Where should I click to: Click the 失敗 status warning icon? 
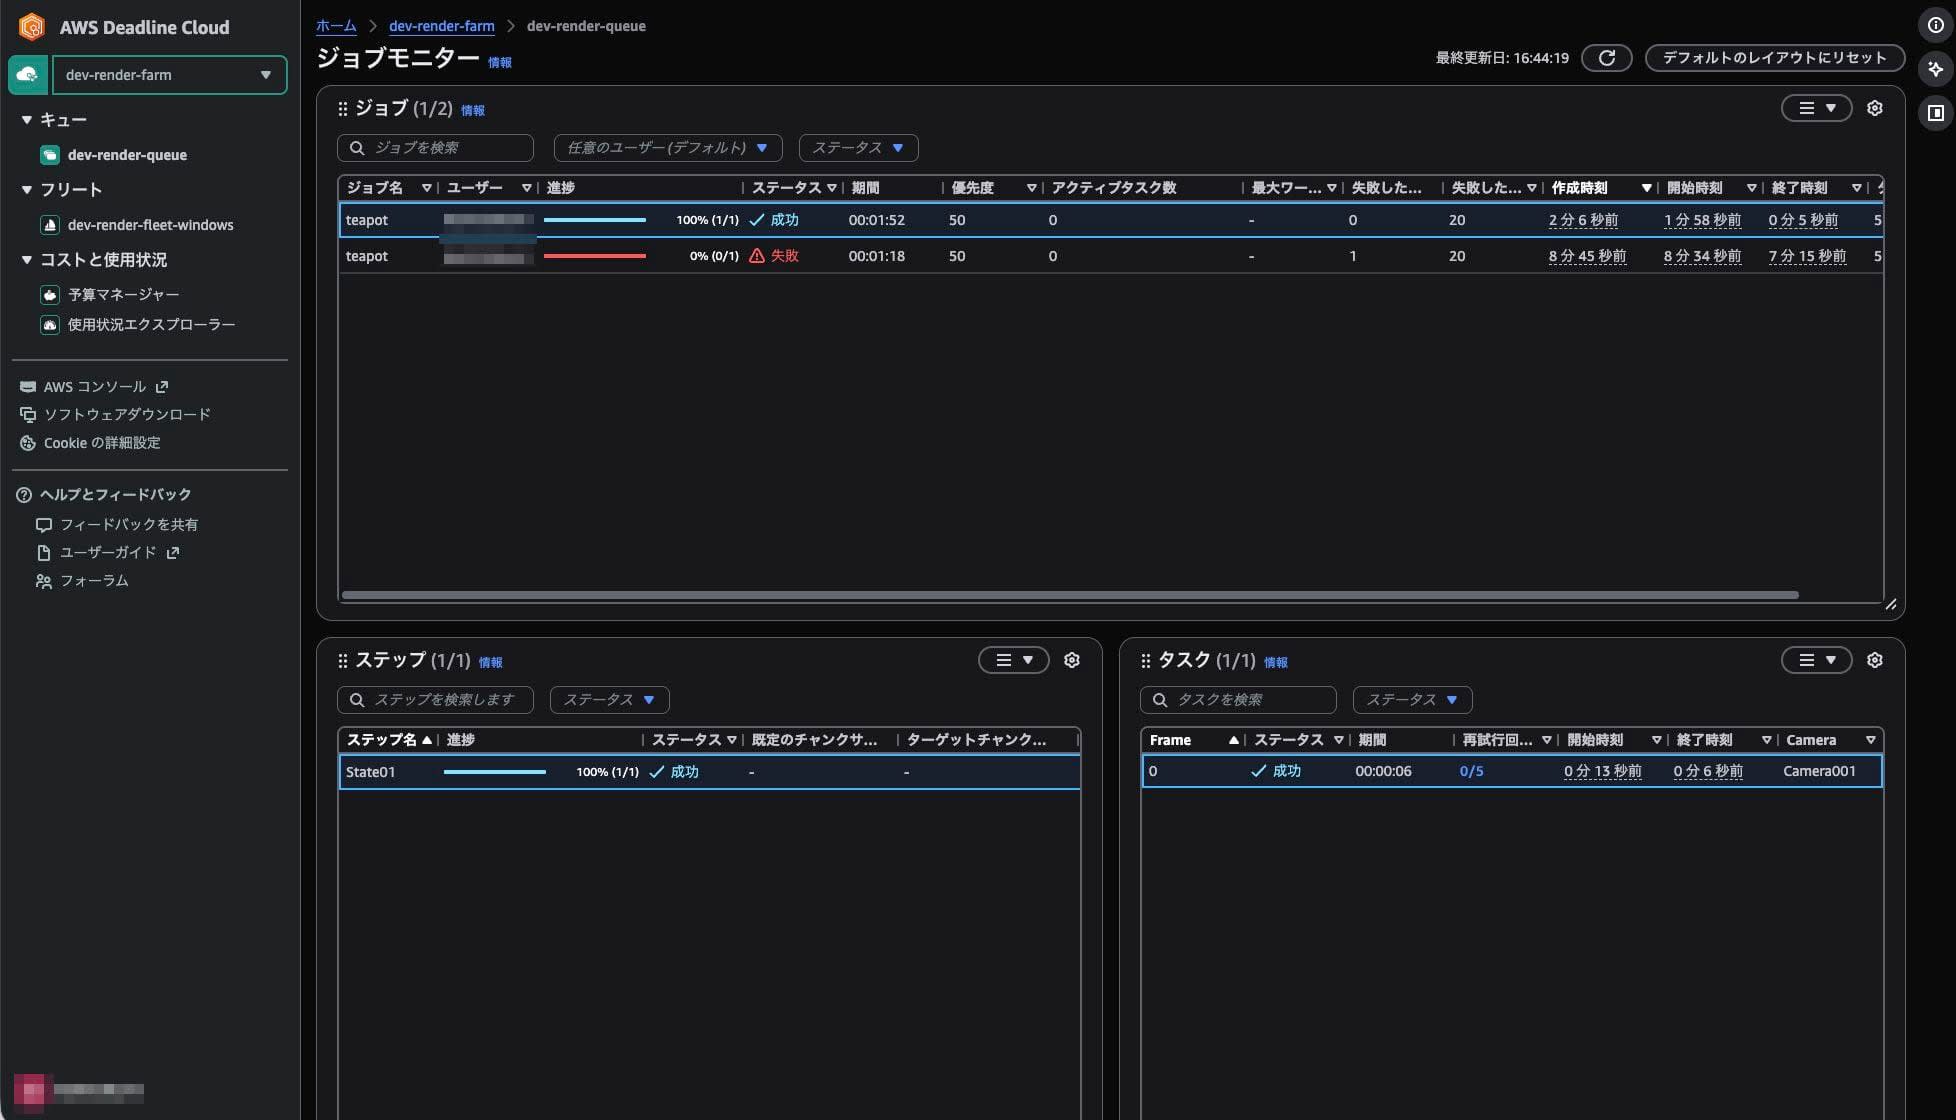[x=757, y=256]
